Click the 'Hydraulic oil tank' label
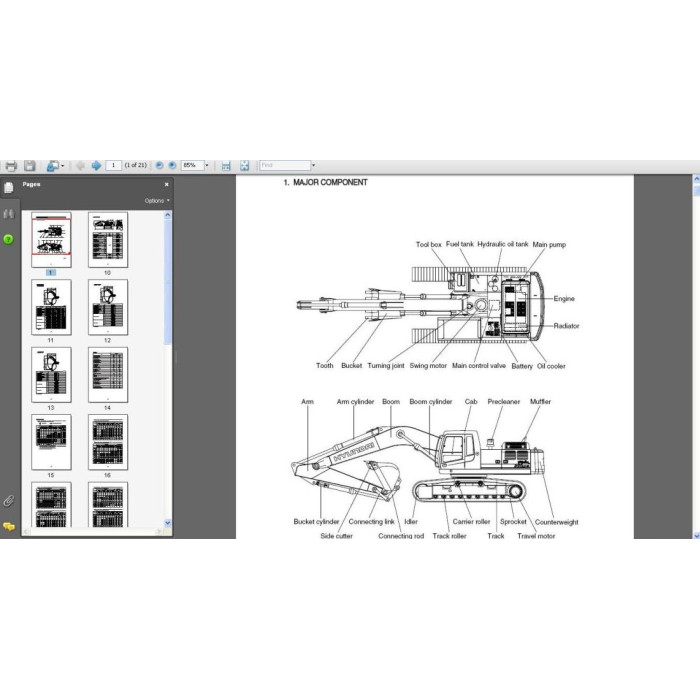Screen dimensions: 700x700 503,244
